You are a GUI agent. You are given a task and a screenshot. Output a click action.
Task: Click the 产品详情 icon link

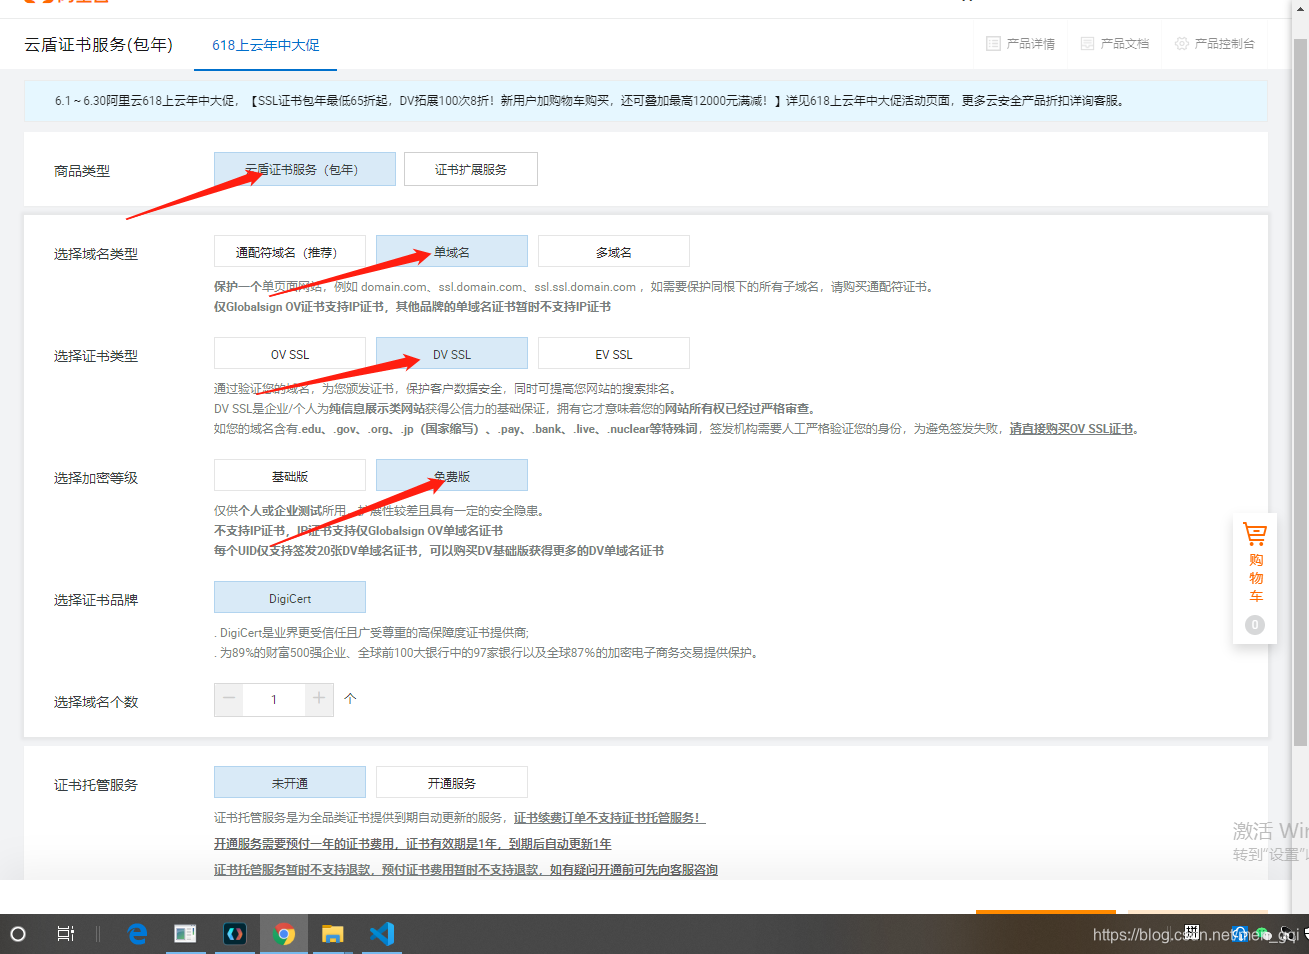coord(1021,44)
